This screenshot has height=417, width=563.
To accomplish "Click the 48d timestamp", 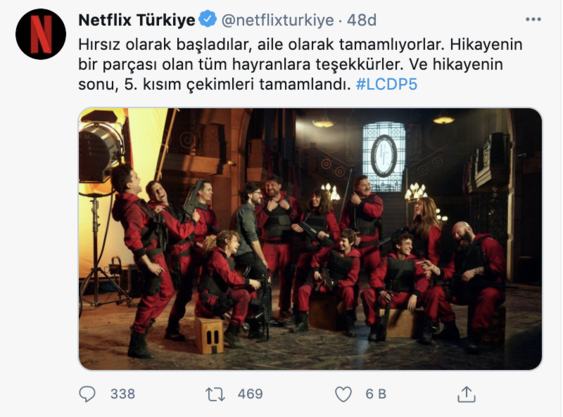I will point(362,20).
